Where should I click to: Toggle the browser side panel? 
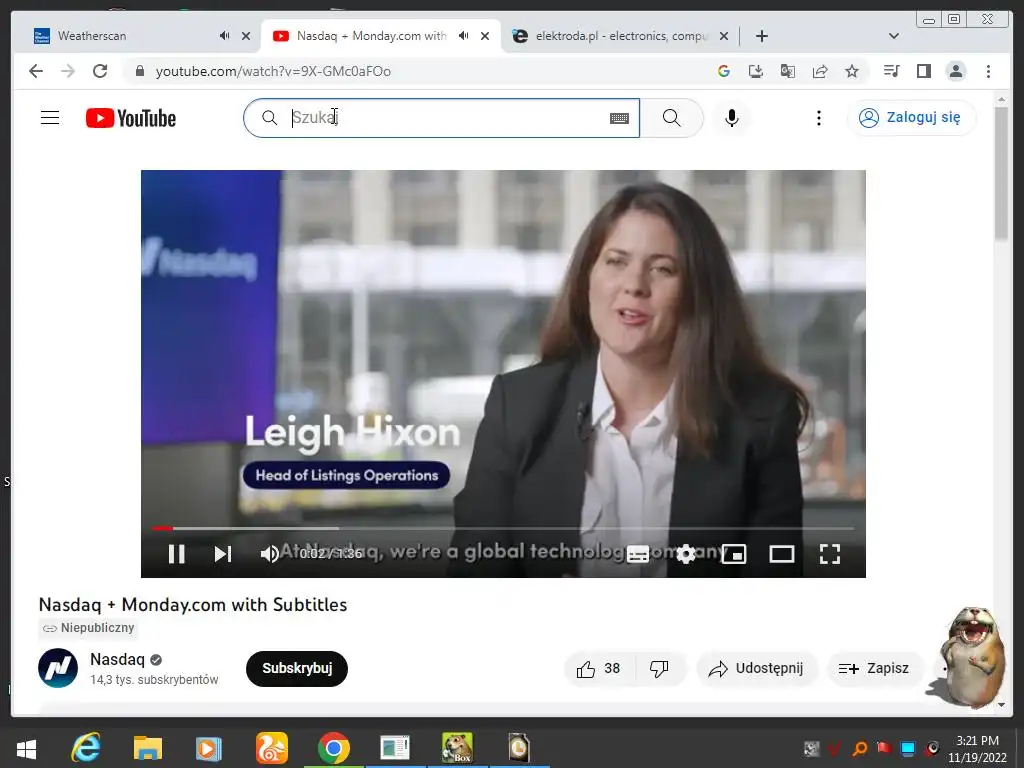pyautogui.click(x=923, y=71)
